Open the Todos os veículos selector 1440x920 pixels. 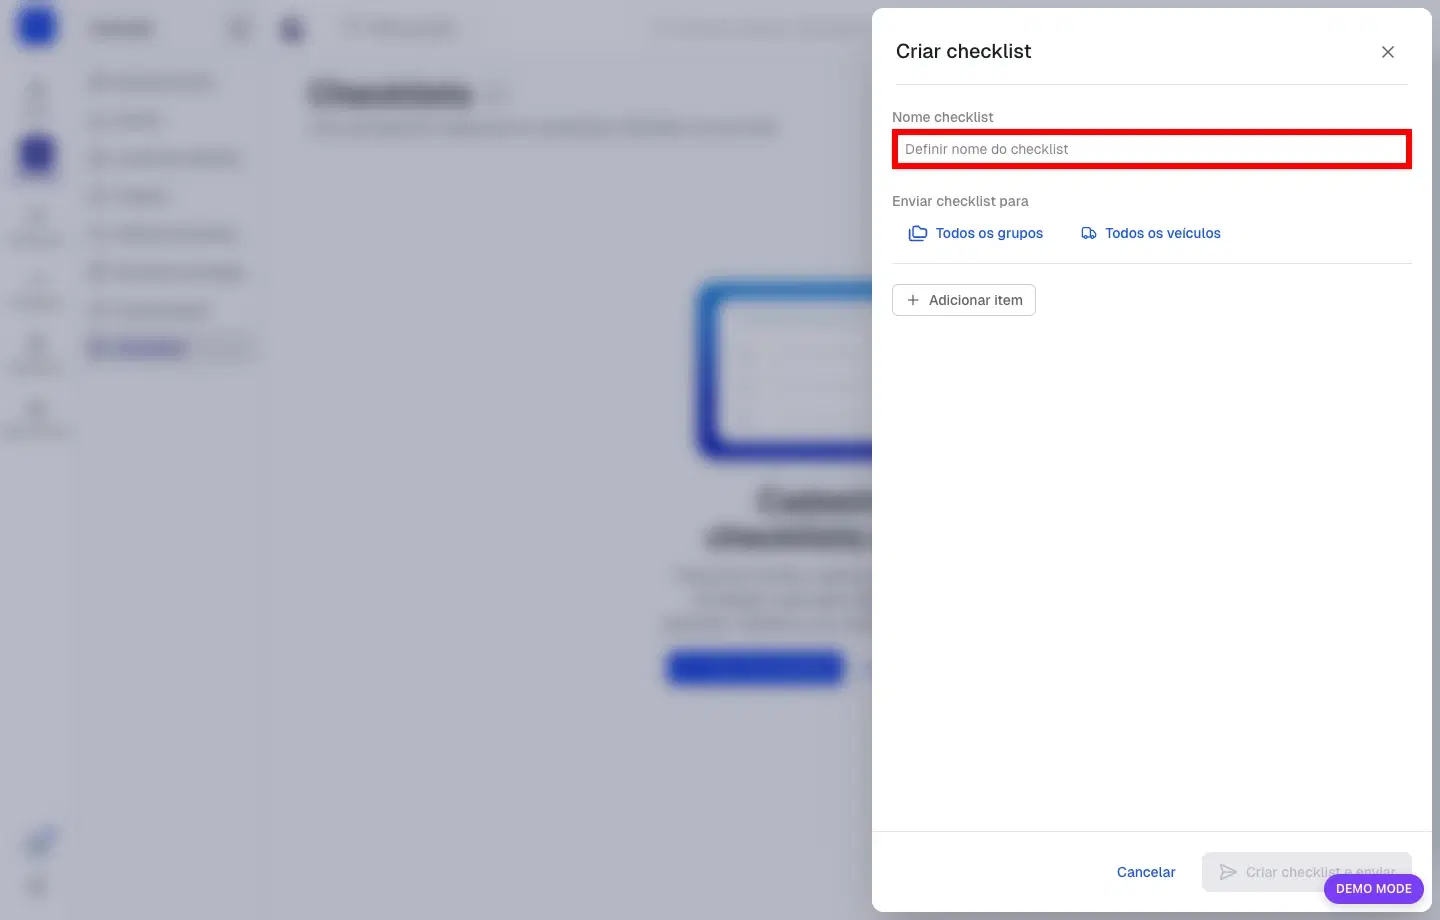1151,233
